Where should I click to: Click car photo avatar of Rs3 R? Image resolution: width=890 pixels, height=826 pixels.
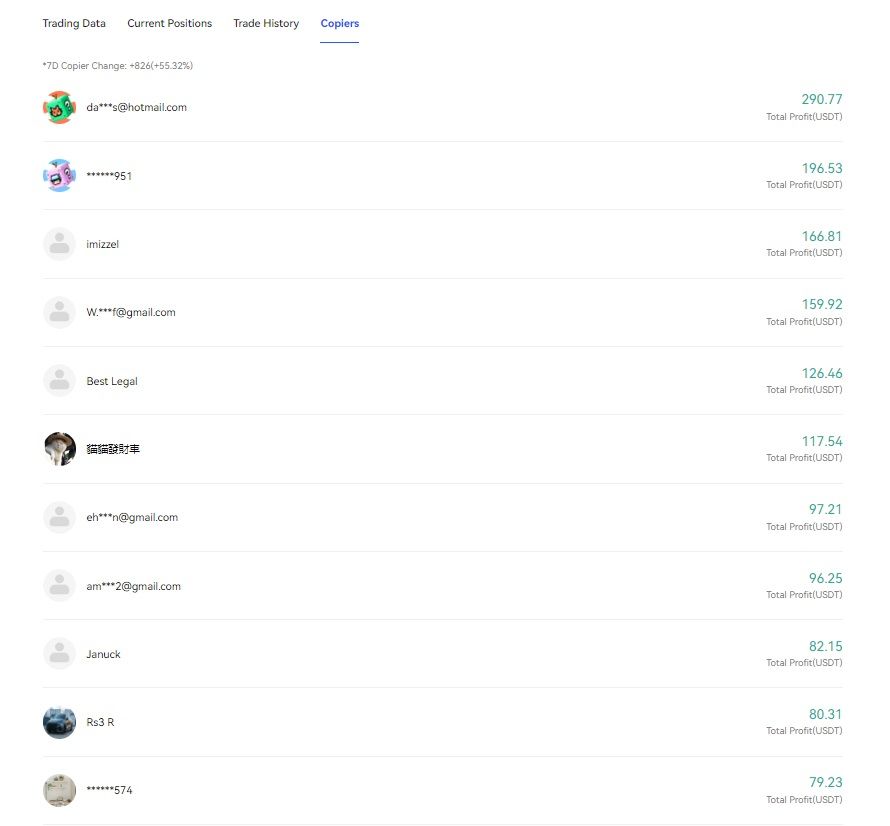[x=60, y=722]
